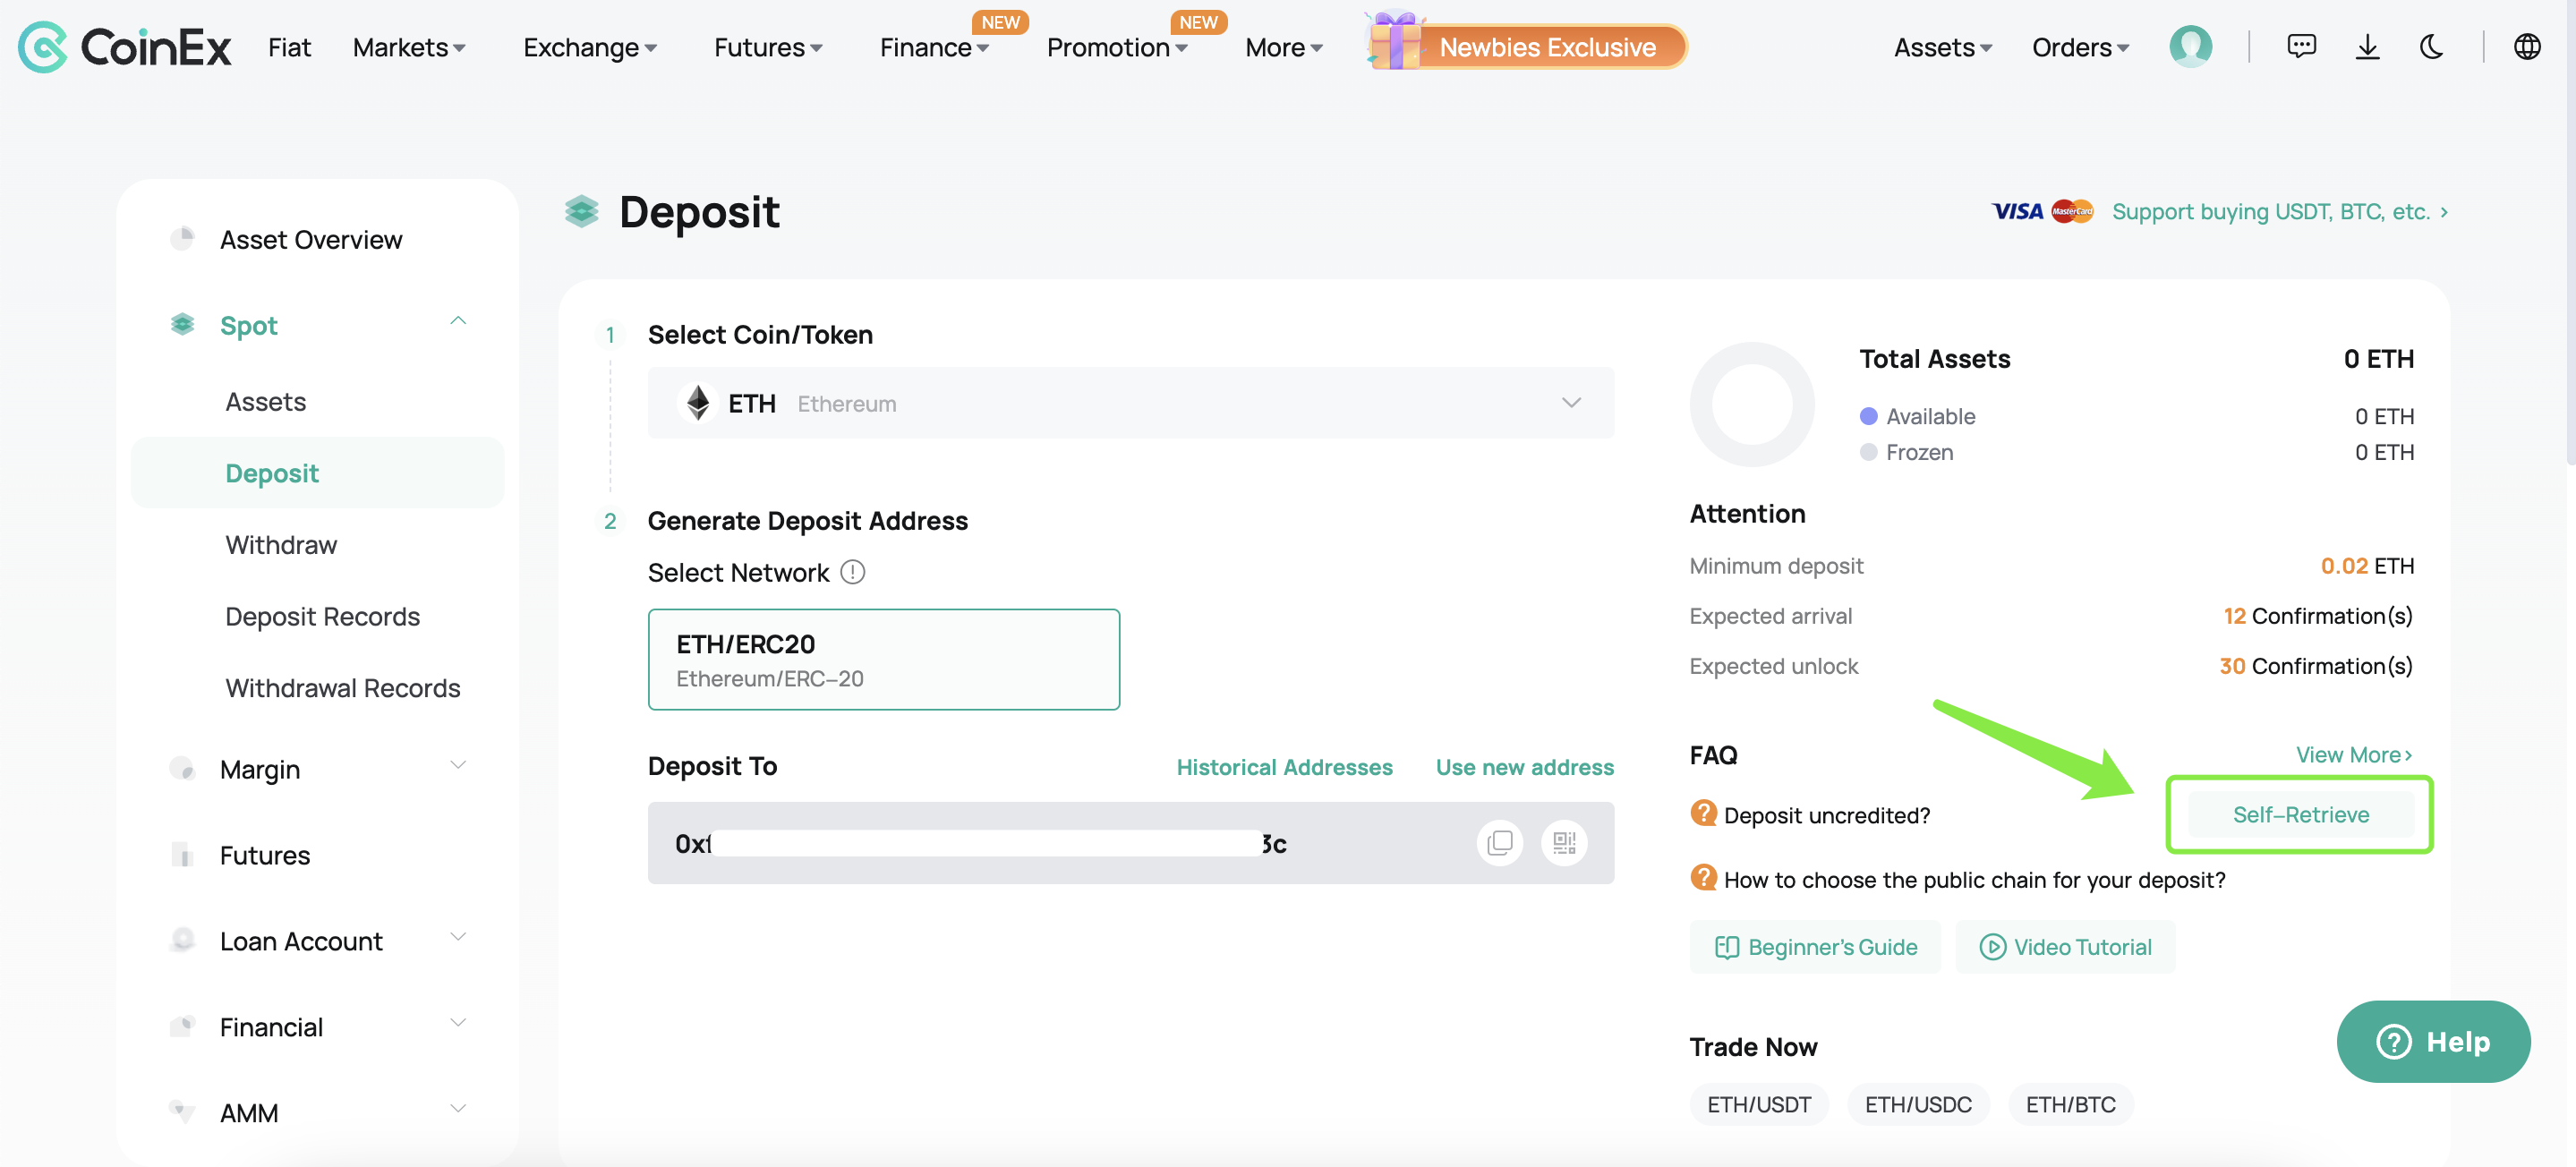Image resolution: width=2576 pixels, height=1167 pixels.
Task: Open the More dropdown menu
Action: 1284,47
